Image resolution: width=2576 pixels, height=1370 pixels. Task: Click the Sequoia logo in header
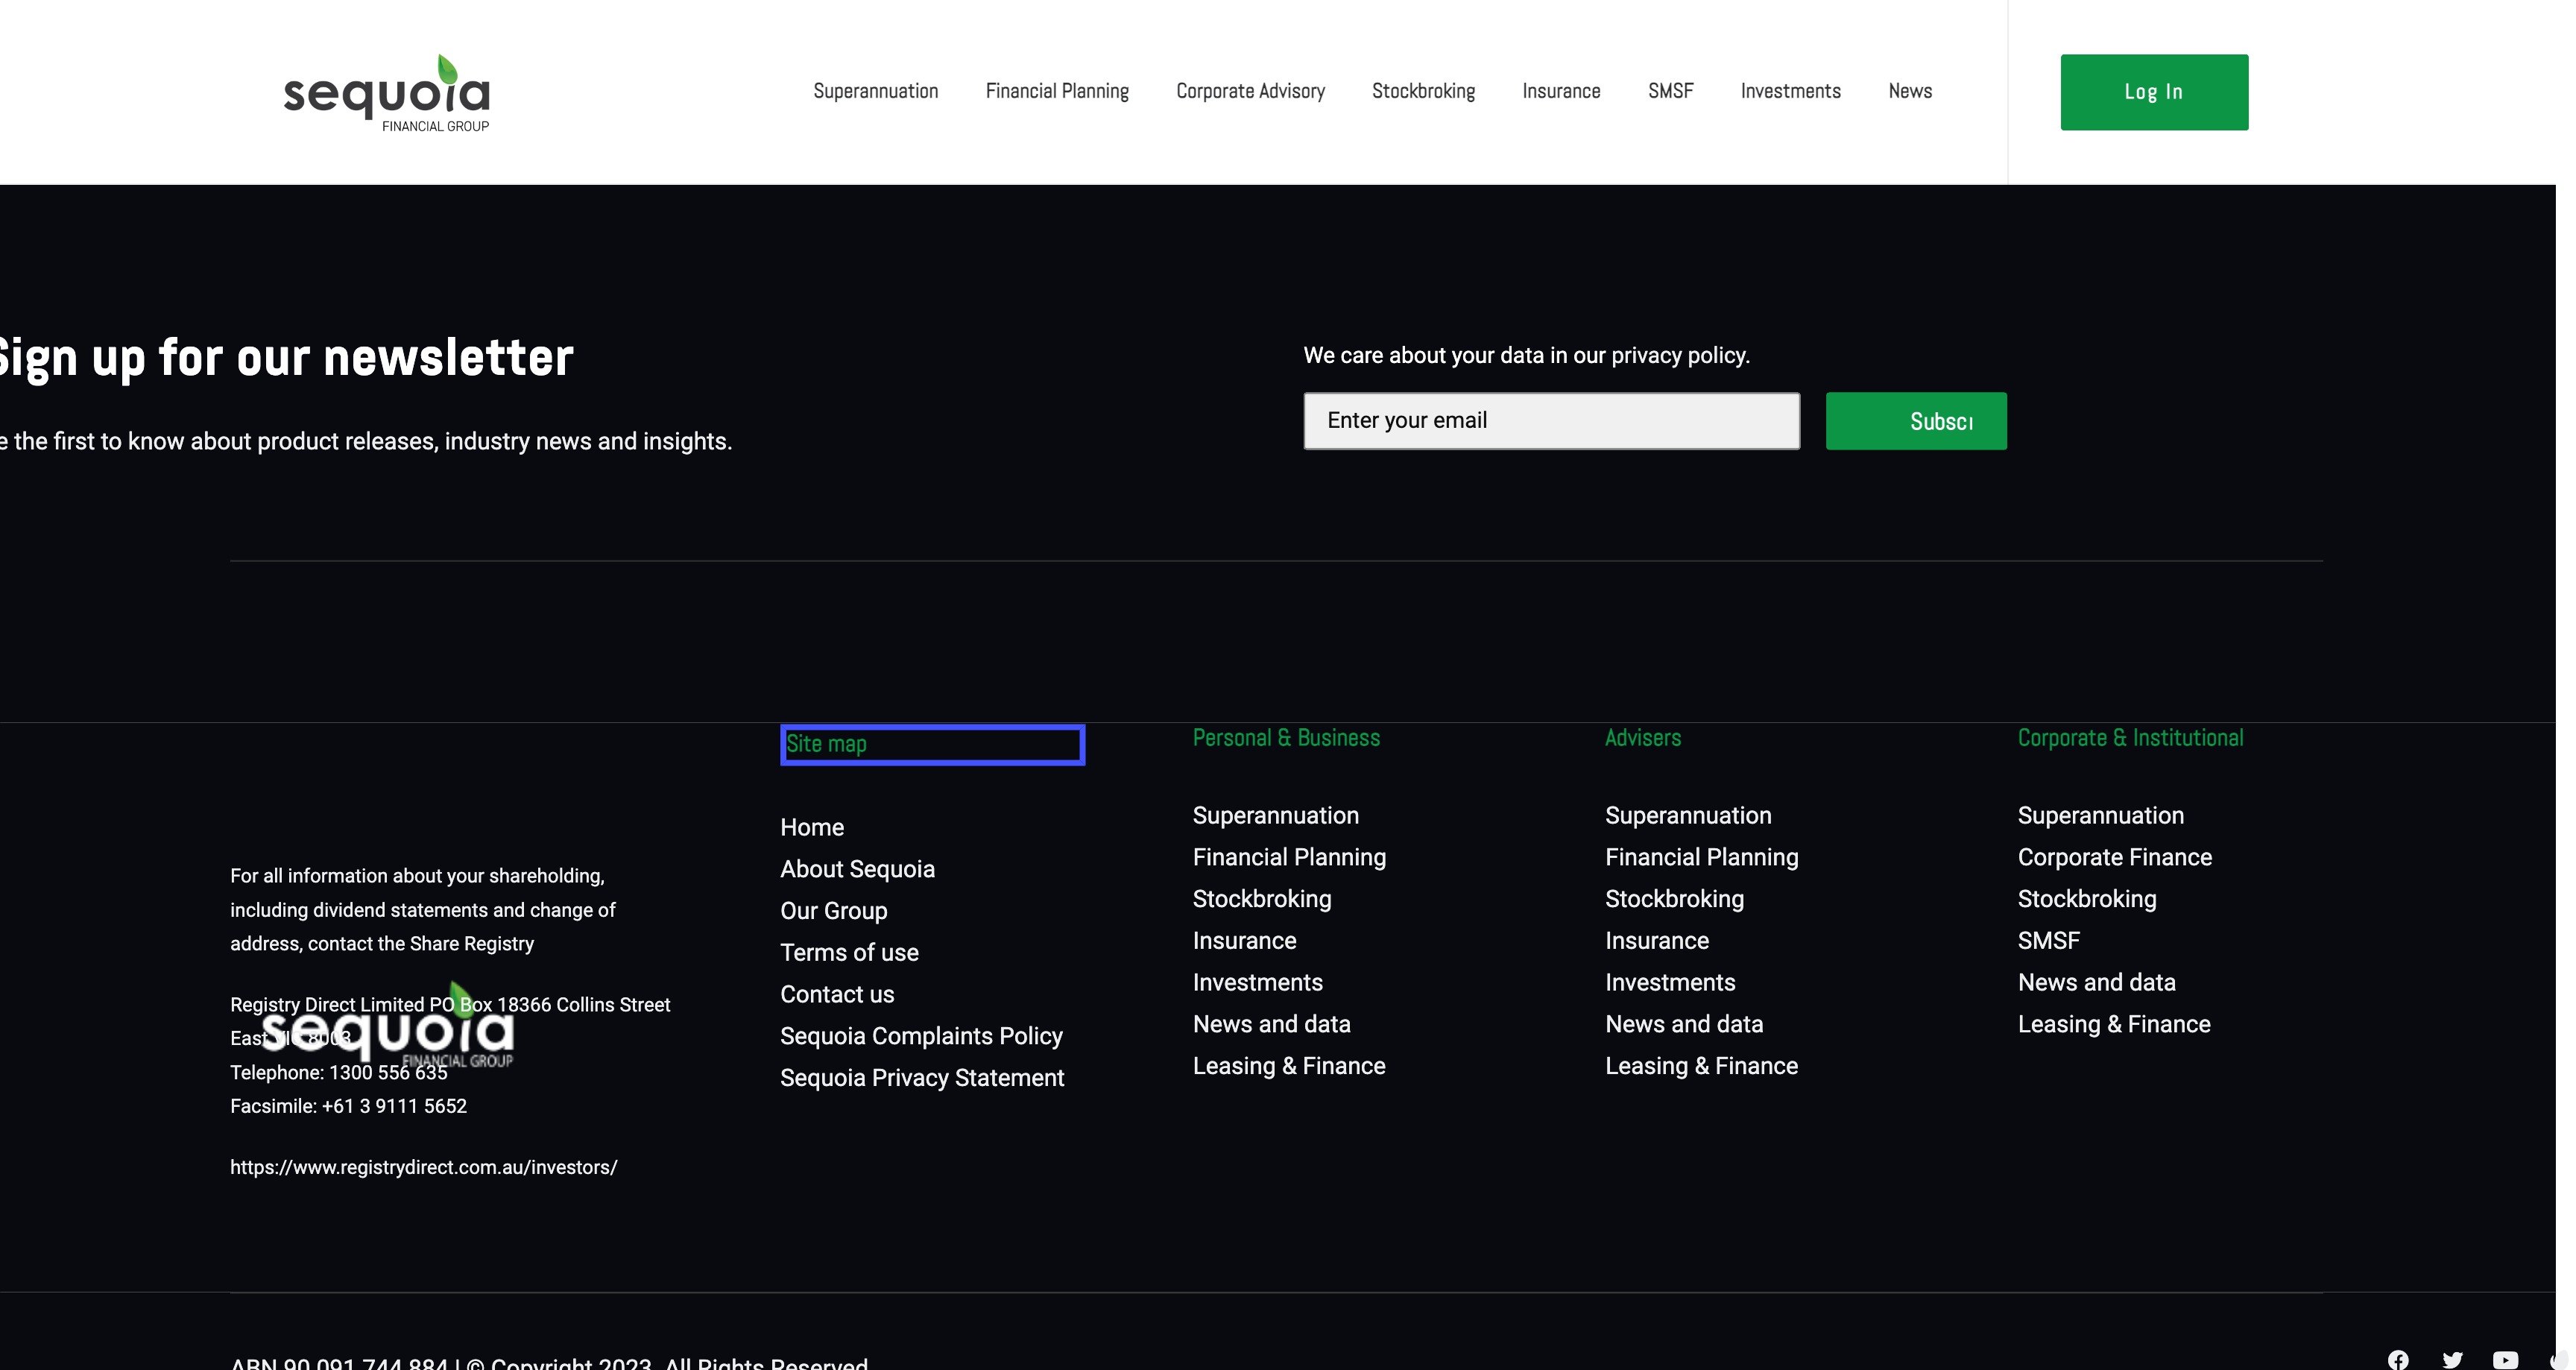coord(387,93)
